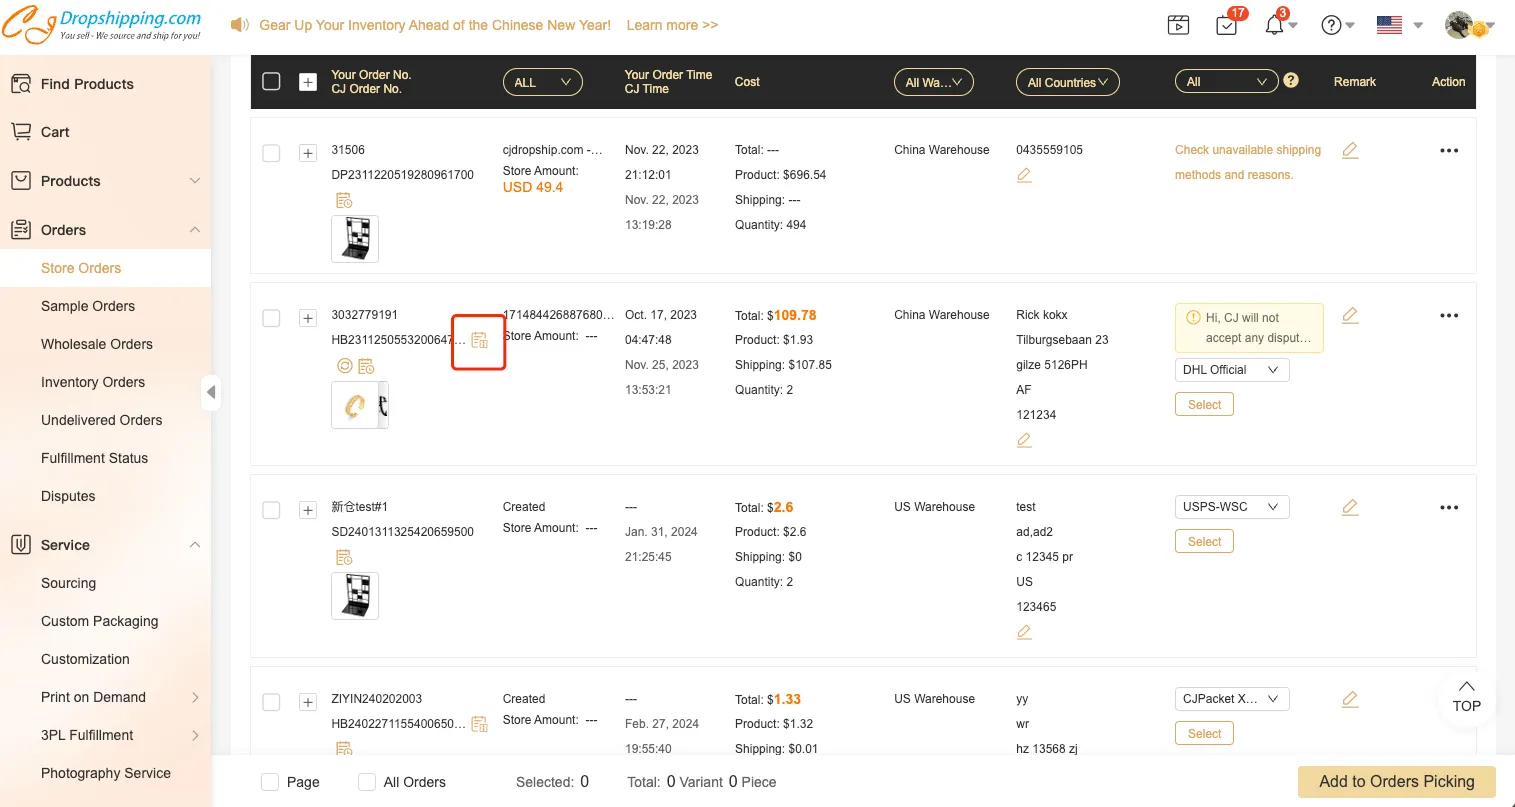
Task: Go to Sample Orders in sidebar
Action: click(88, 306)
